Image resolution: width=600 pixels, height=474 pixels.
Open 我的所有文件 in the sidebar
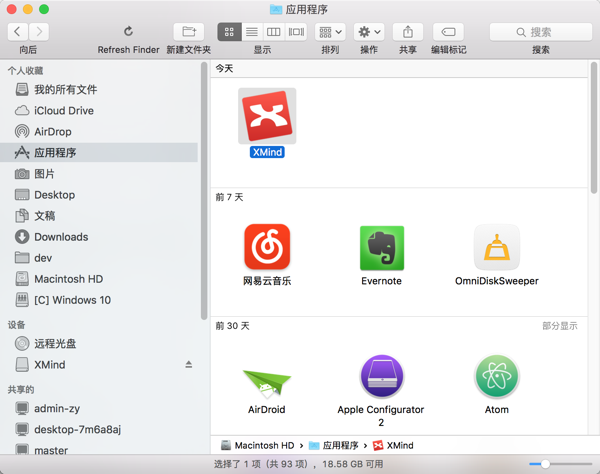click(x=99, y=90)
